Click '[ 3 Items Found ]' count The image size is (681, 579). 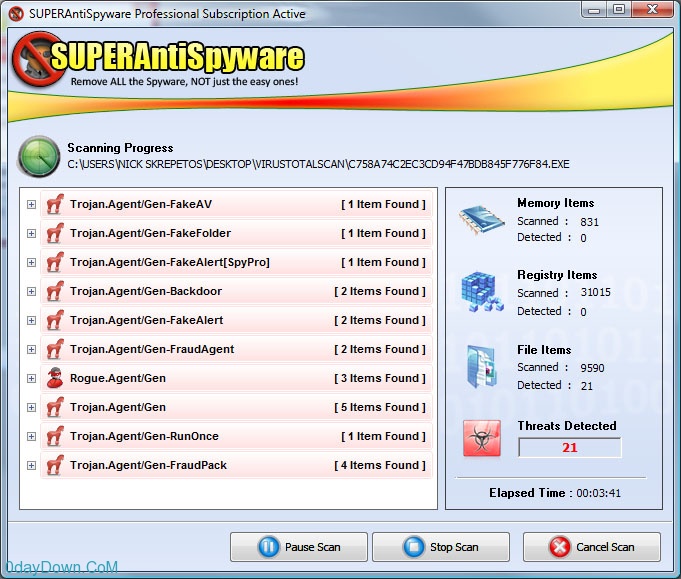(380, 378)
